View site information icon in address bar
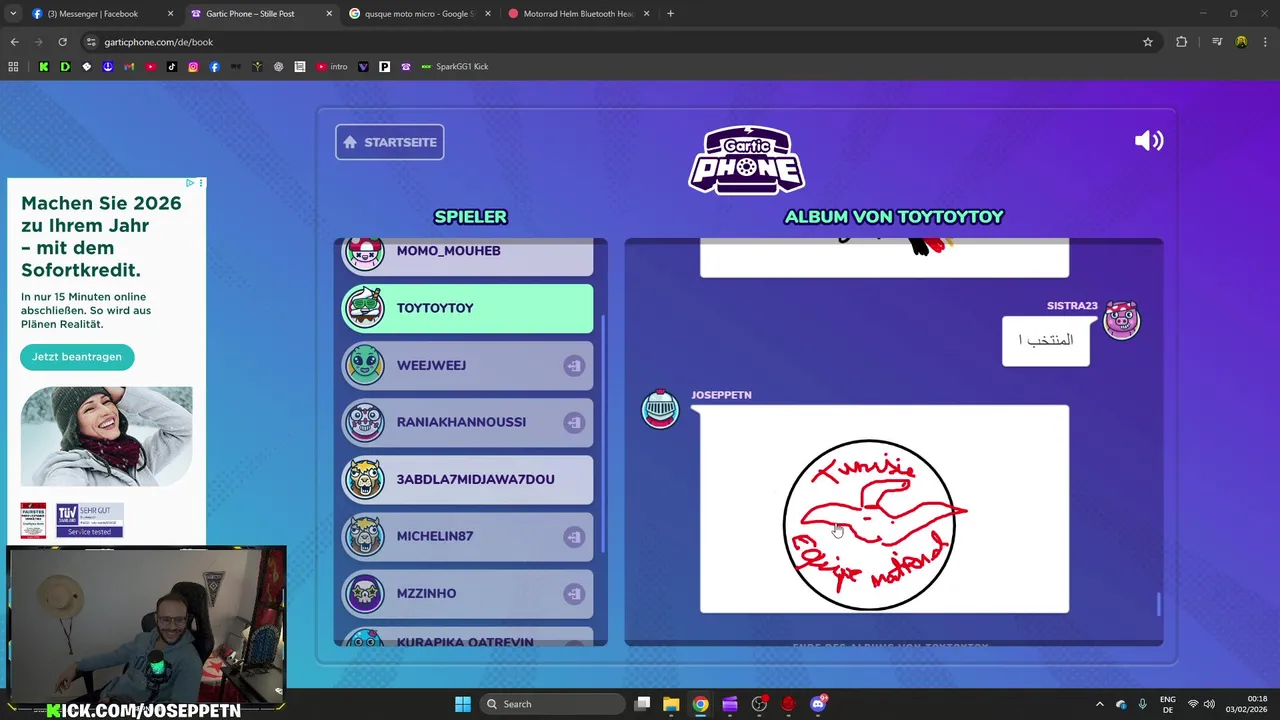Screen dimensions: 1280x720 [91, 42]
